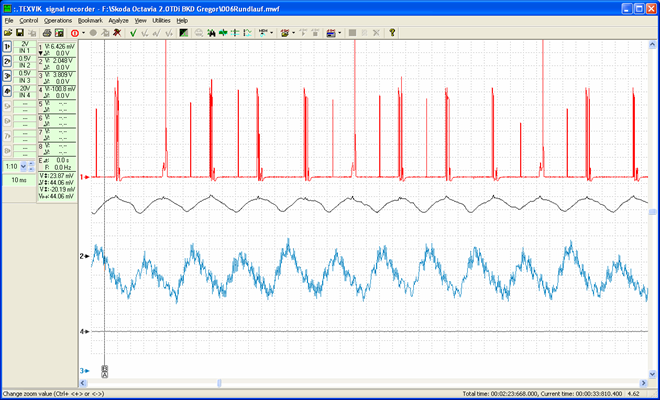Click the cyan measurement markers icon
The width and height of the screenshot is (660, 400).
(x=248, y=32)
